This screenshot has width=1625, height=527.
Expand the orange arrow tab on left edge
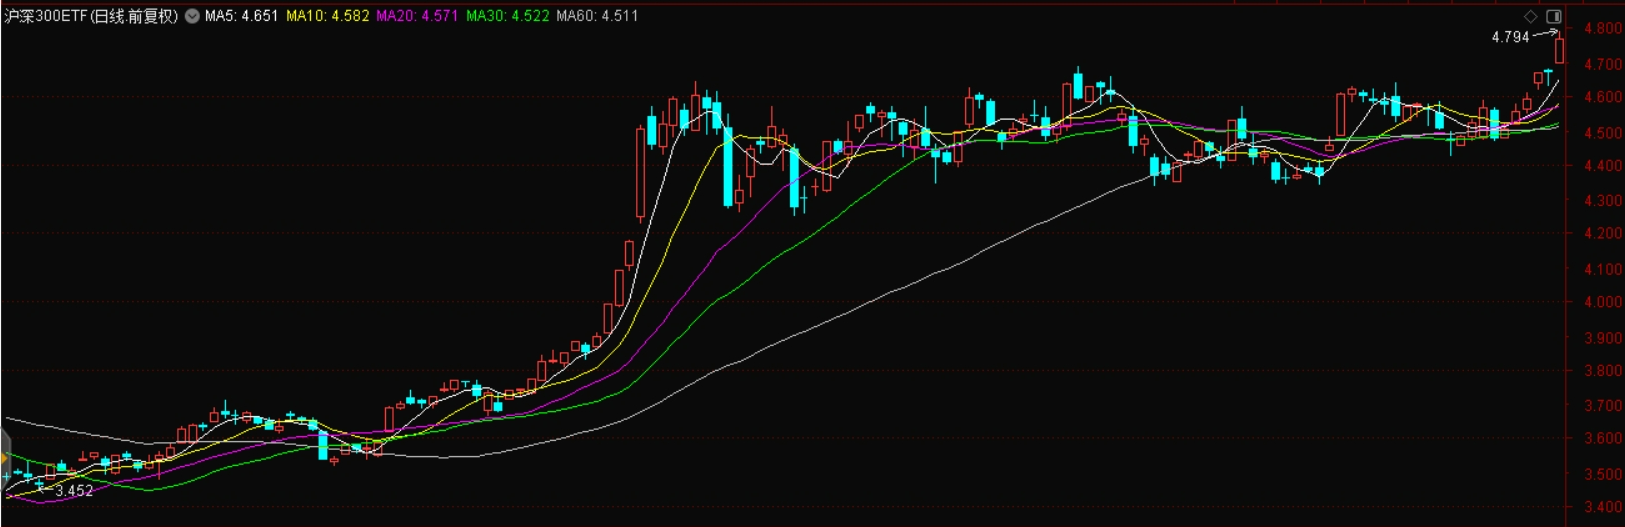coord(4,459)
